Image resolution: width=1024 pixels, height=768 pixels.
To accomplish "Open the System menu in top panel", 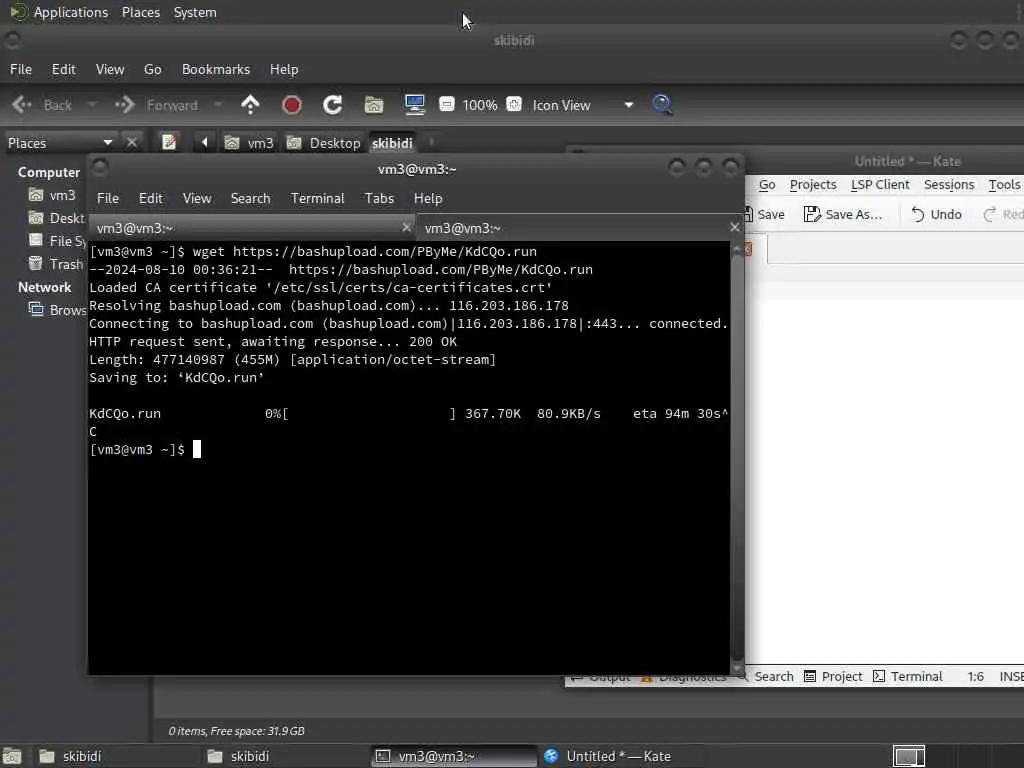I will point(195,12).
